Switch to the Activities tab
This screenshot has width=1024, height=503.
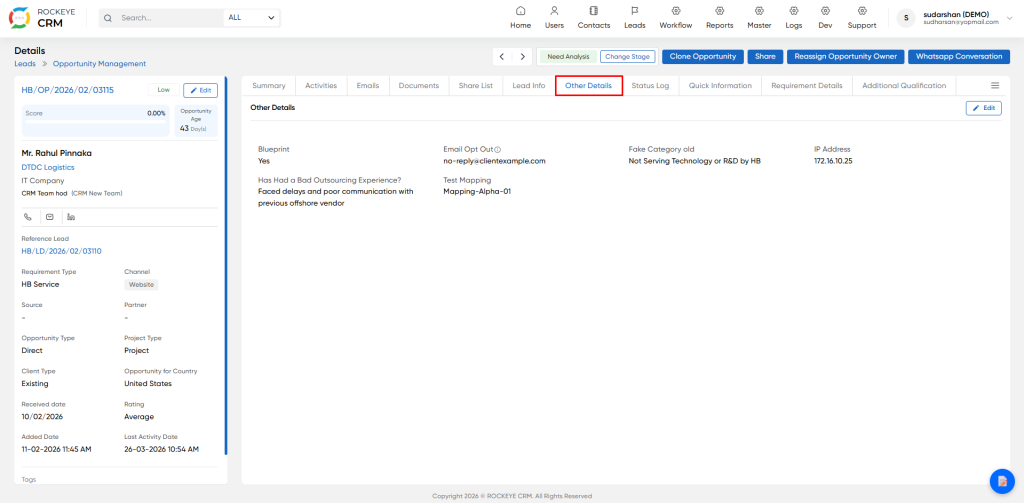tap(321, 86)
